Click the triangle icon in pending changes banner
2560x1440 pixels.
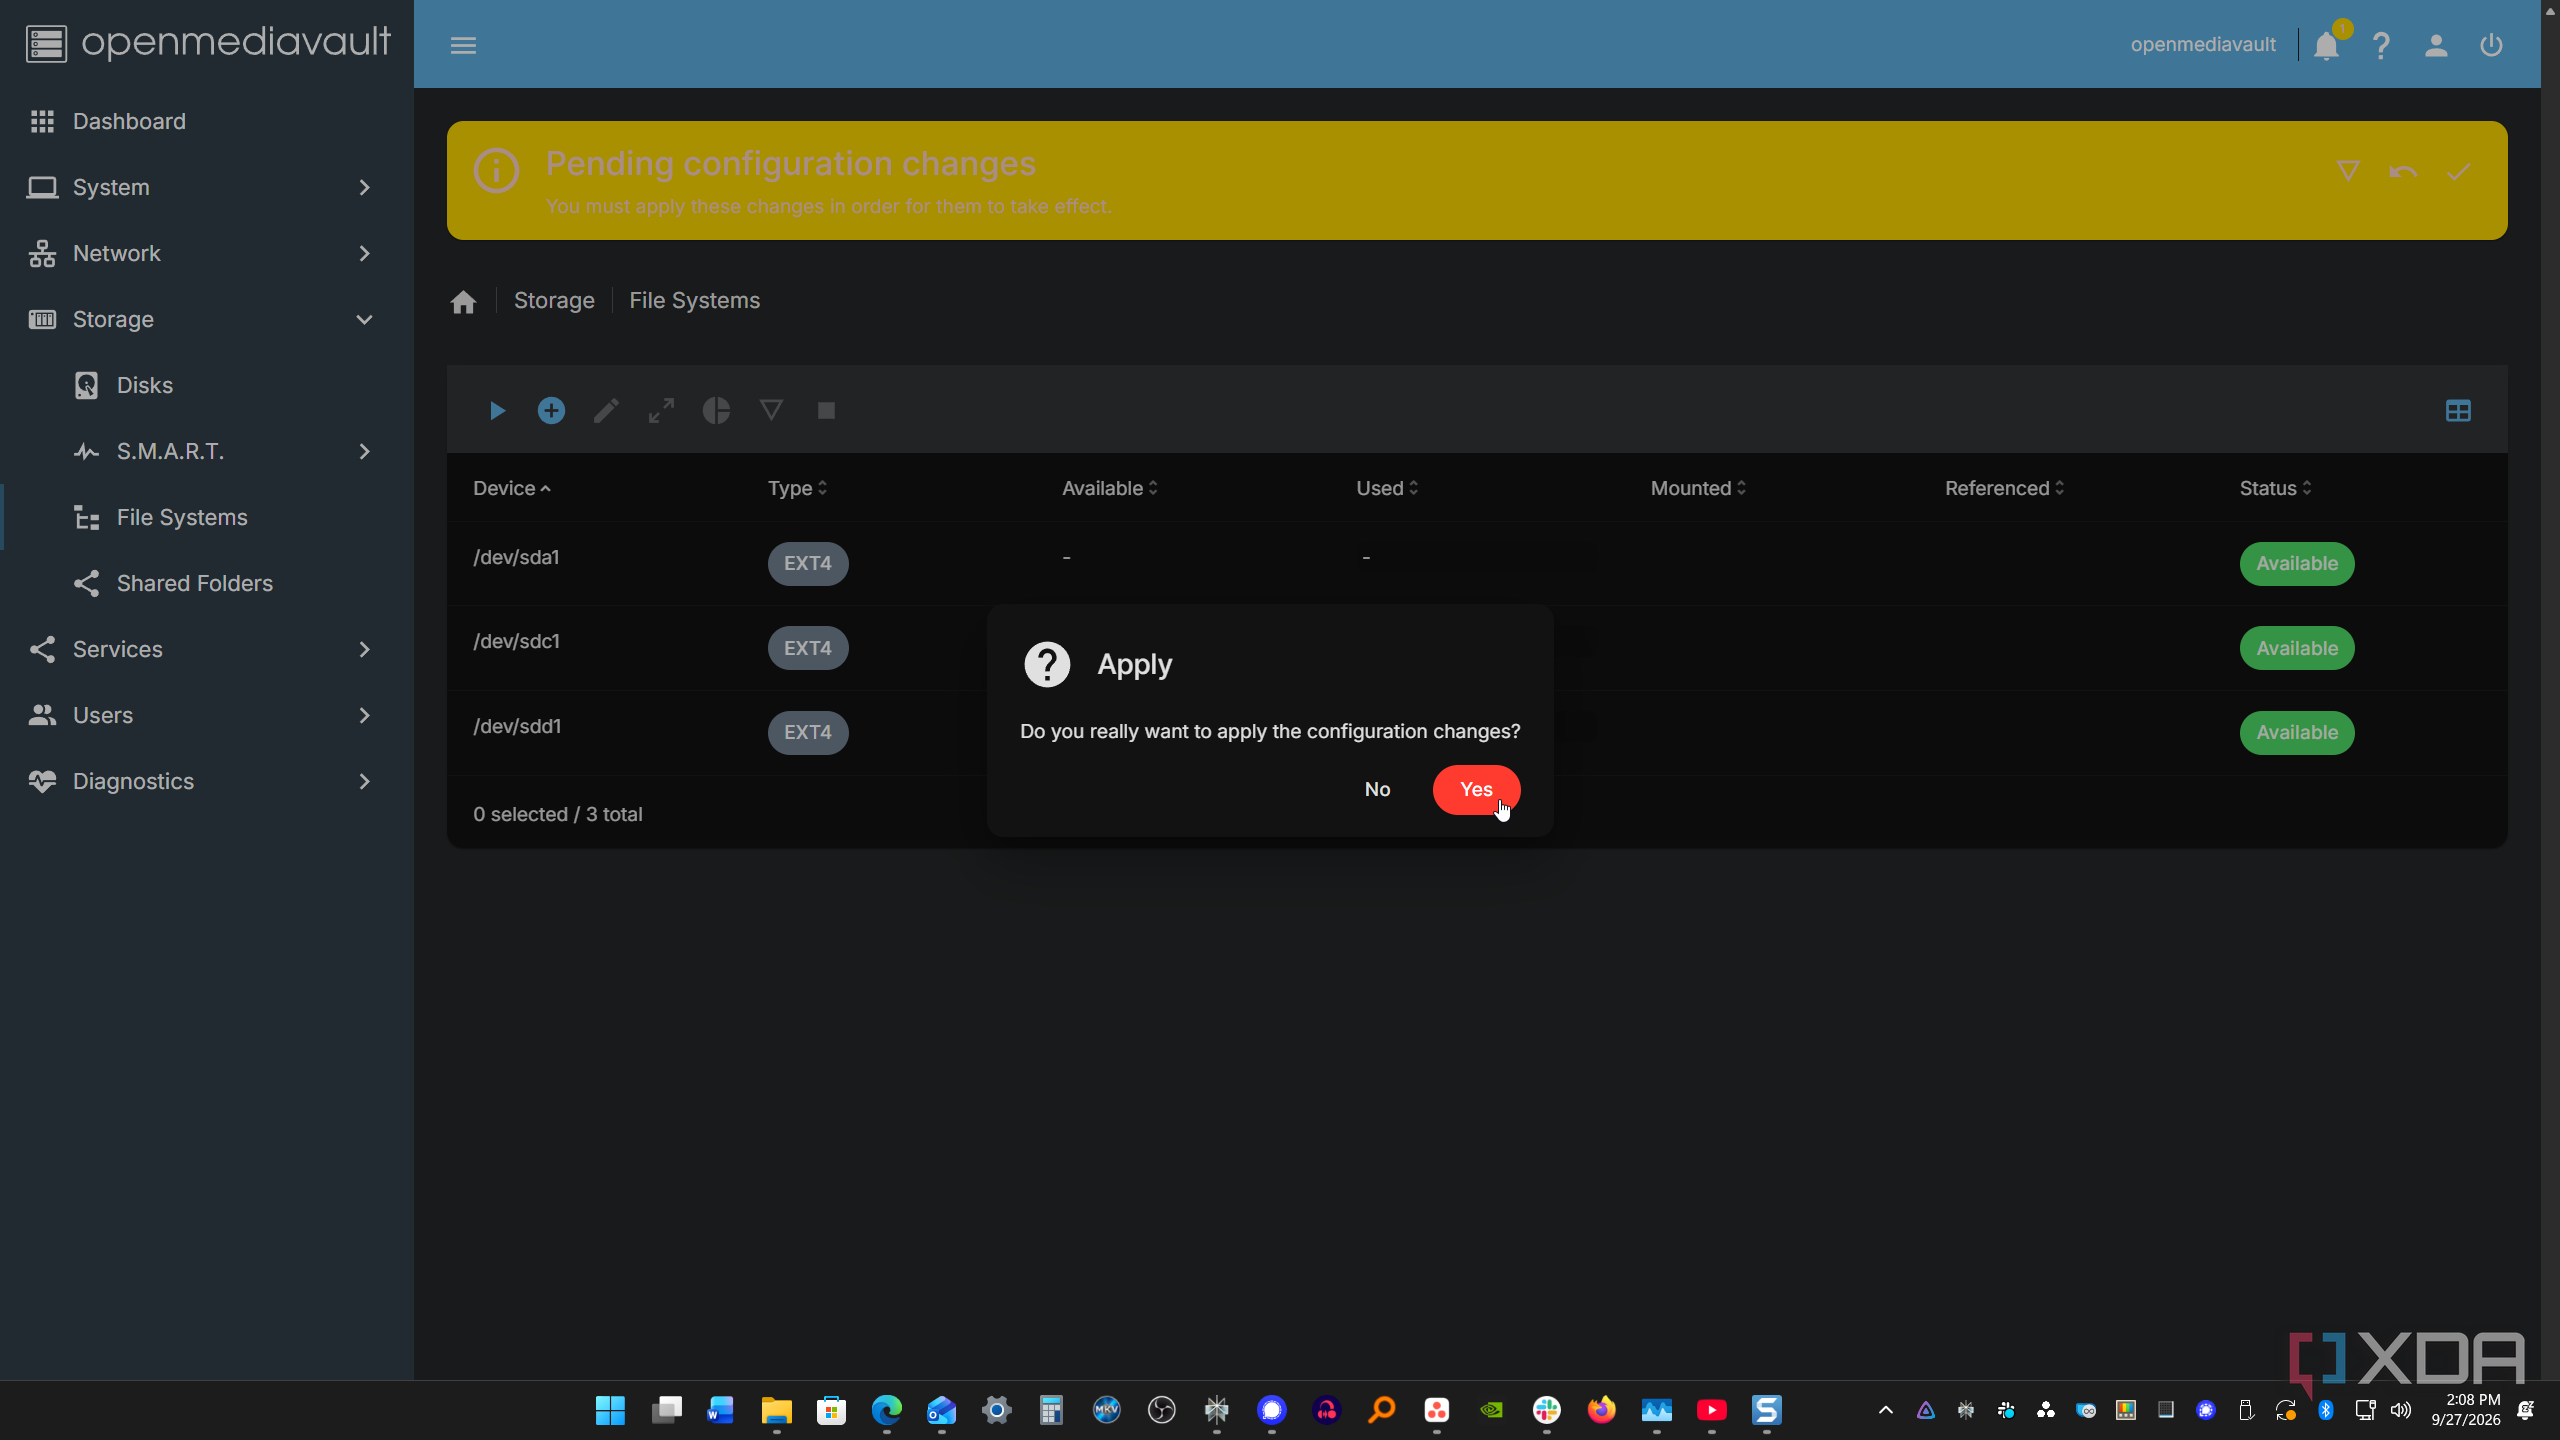point(2348,172)
